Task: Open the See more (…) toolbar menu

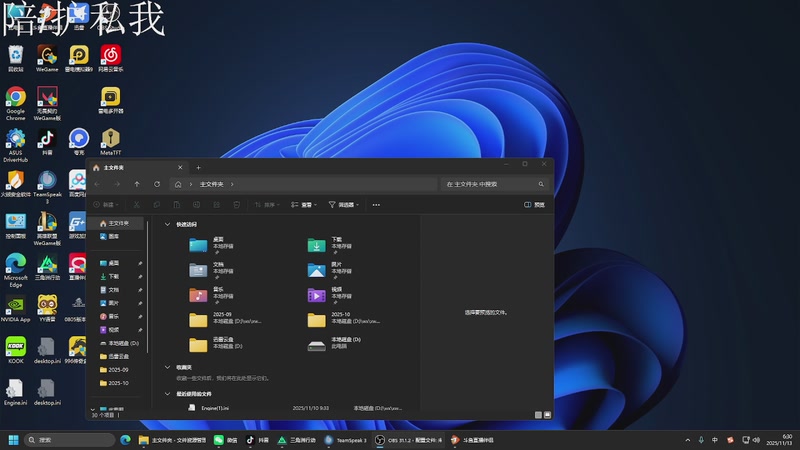Action: [376, 205]
